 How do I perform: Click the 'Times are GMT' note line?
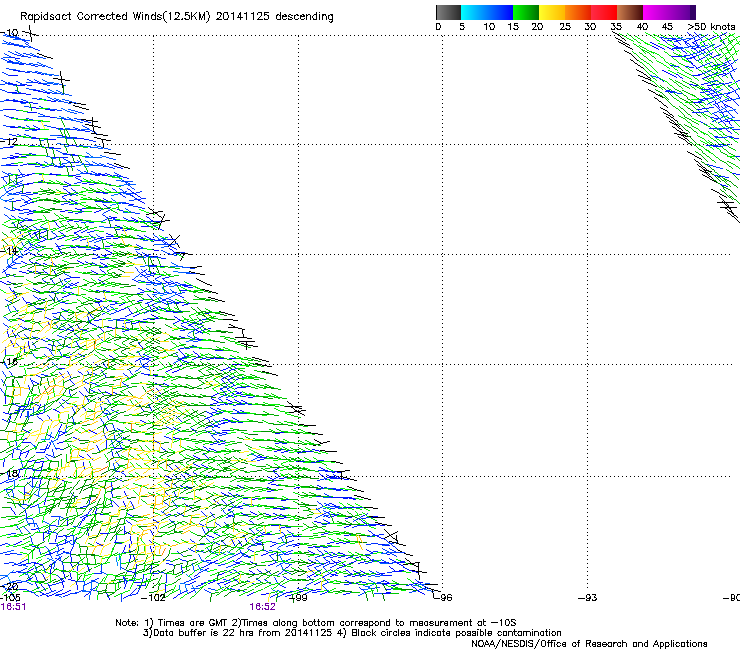click(316, 623)
